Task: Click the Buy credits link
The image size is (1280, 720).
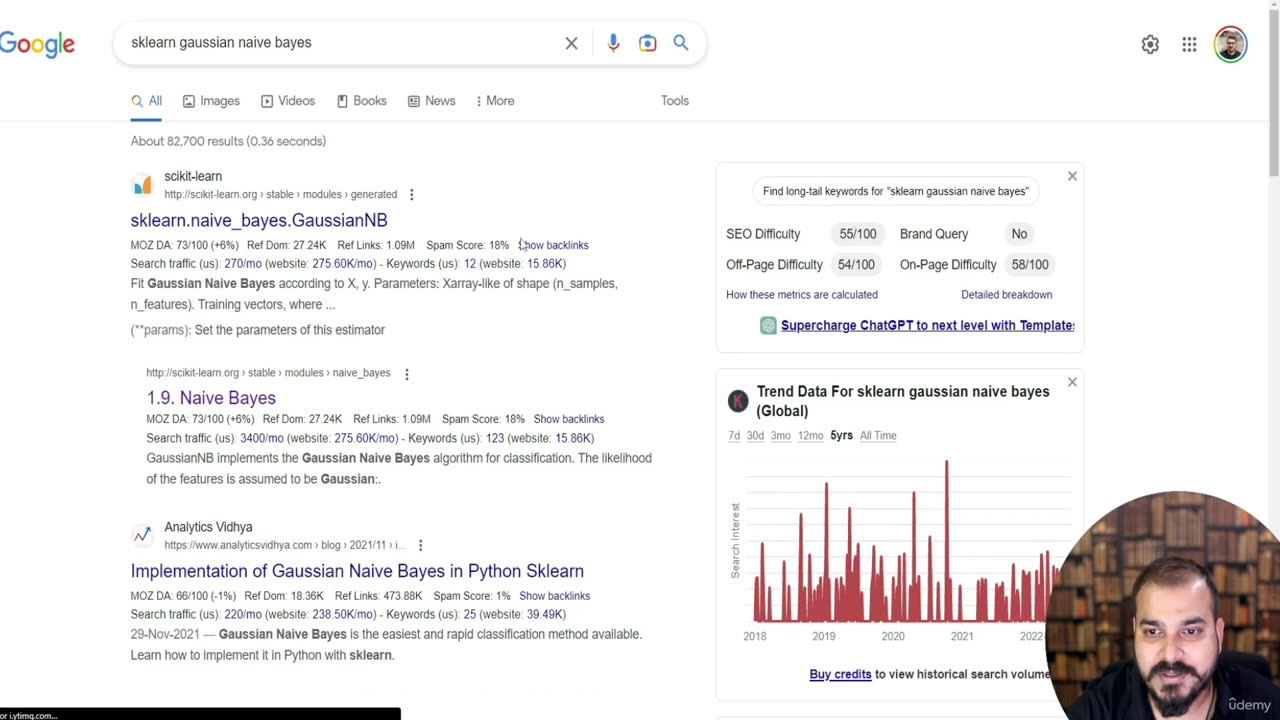Action: (840, 674)
